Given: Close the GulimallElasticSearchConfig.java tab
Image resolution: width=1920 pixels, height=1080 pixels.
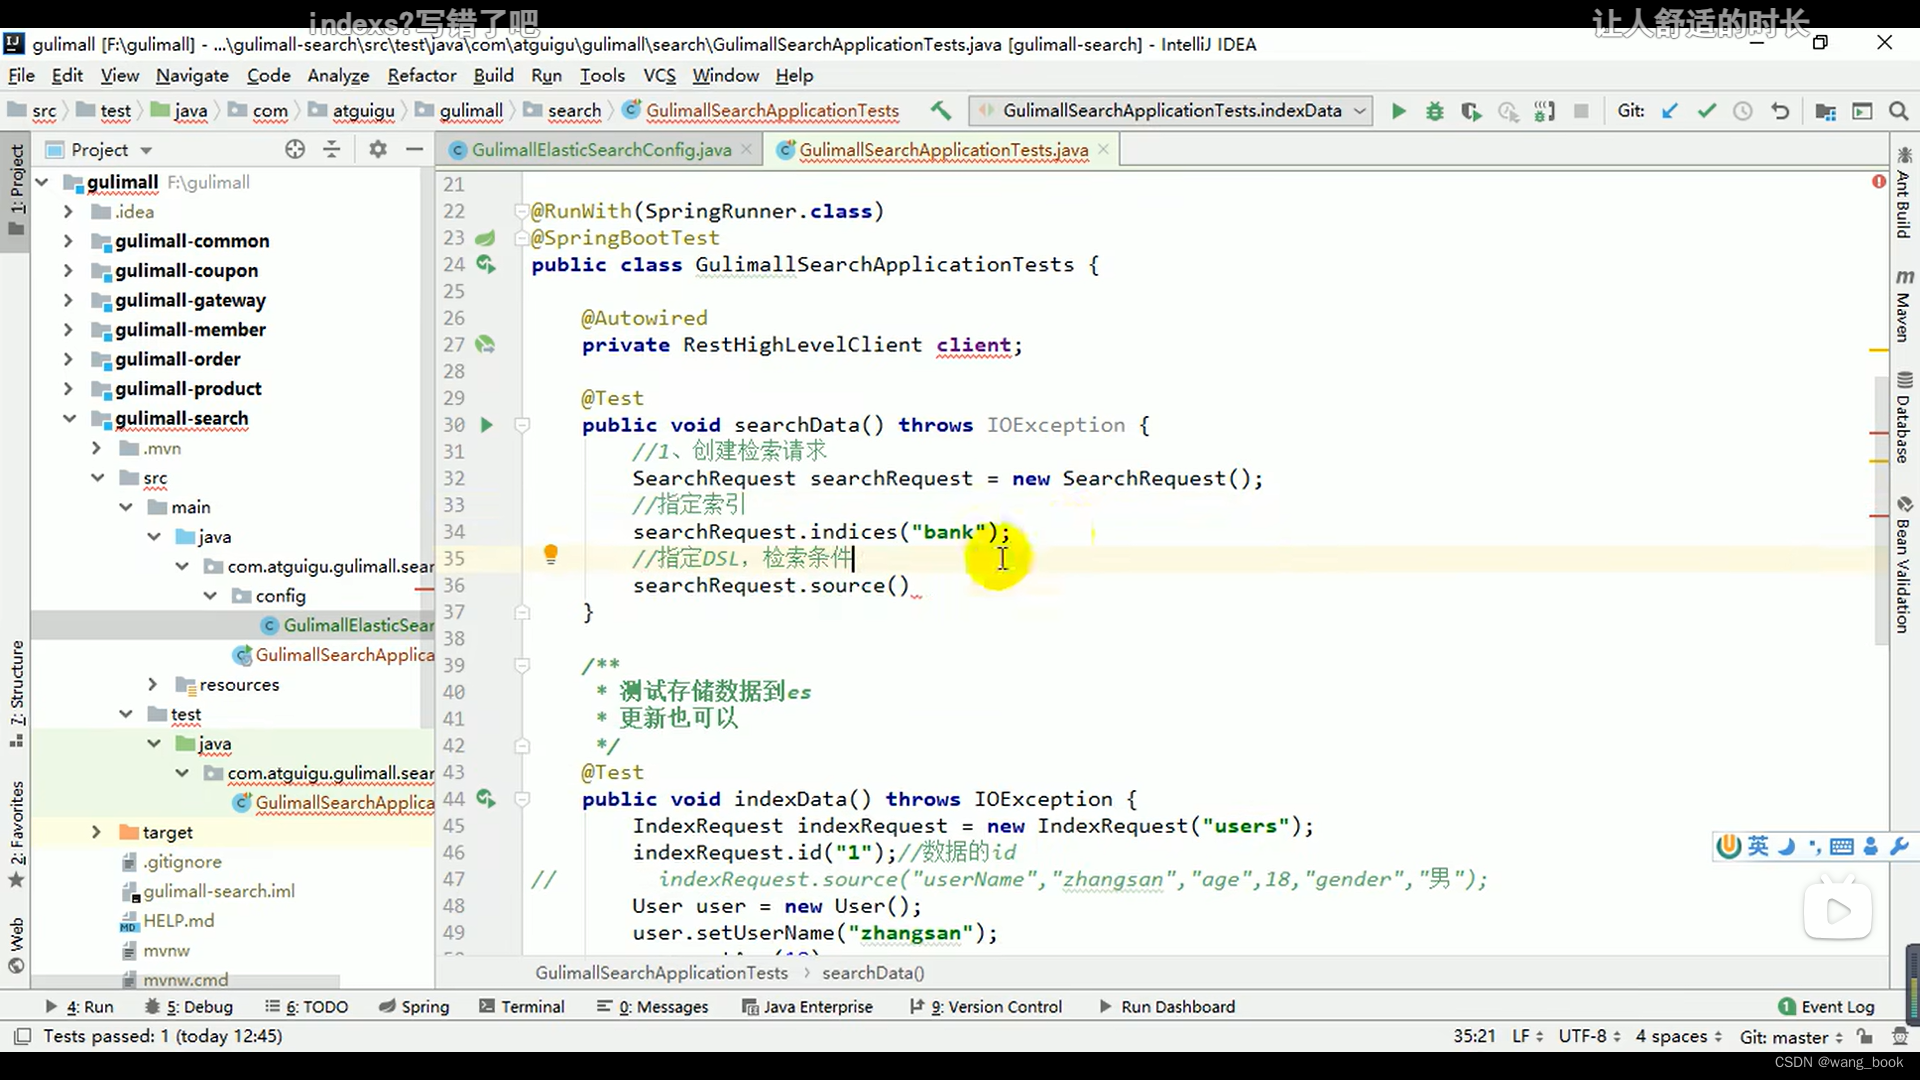Looking at the screenshot, I should click(746, 149).
